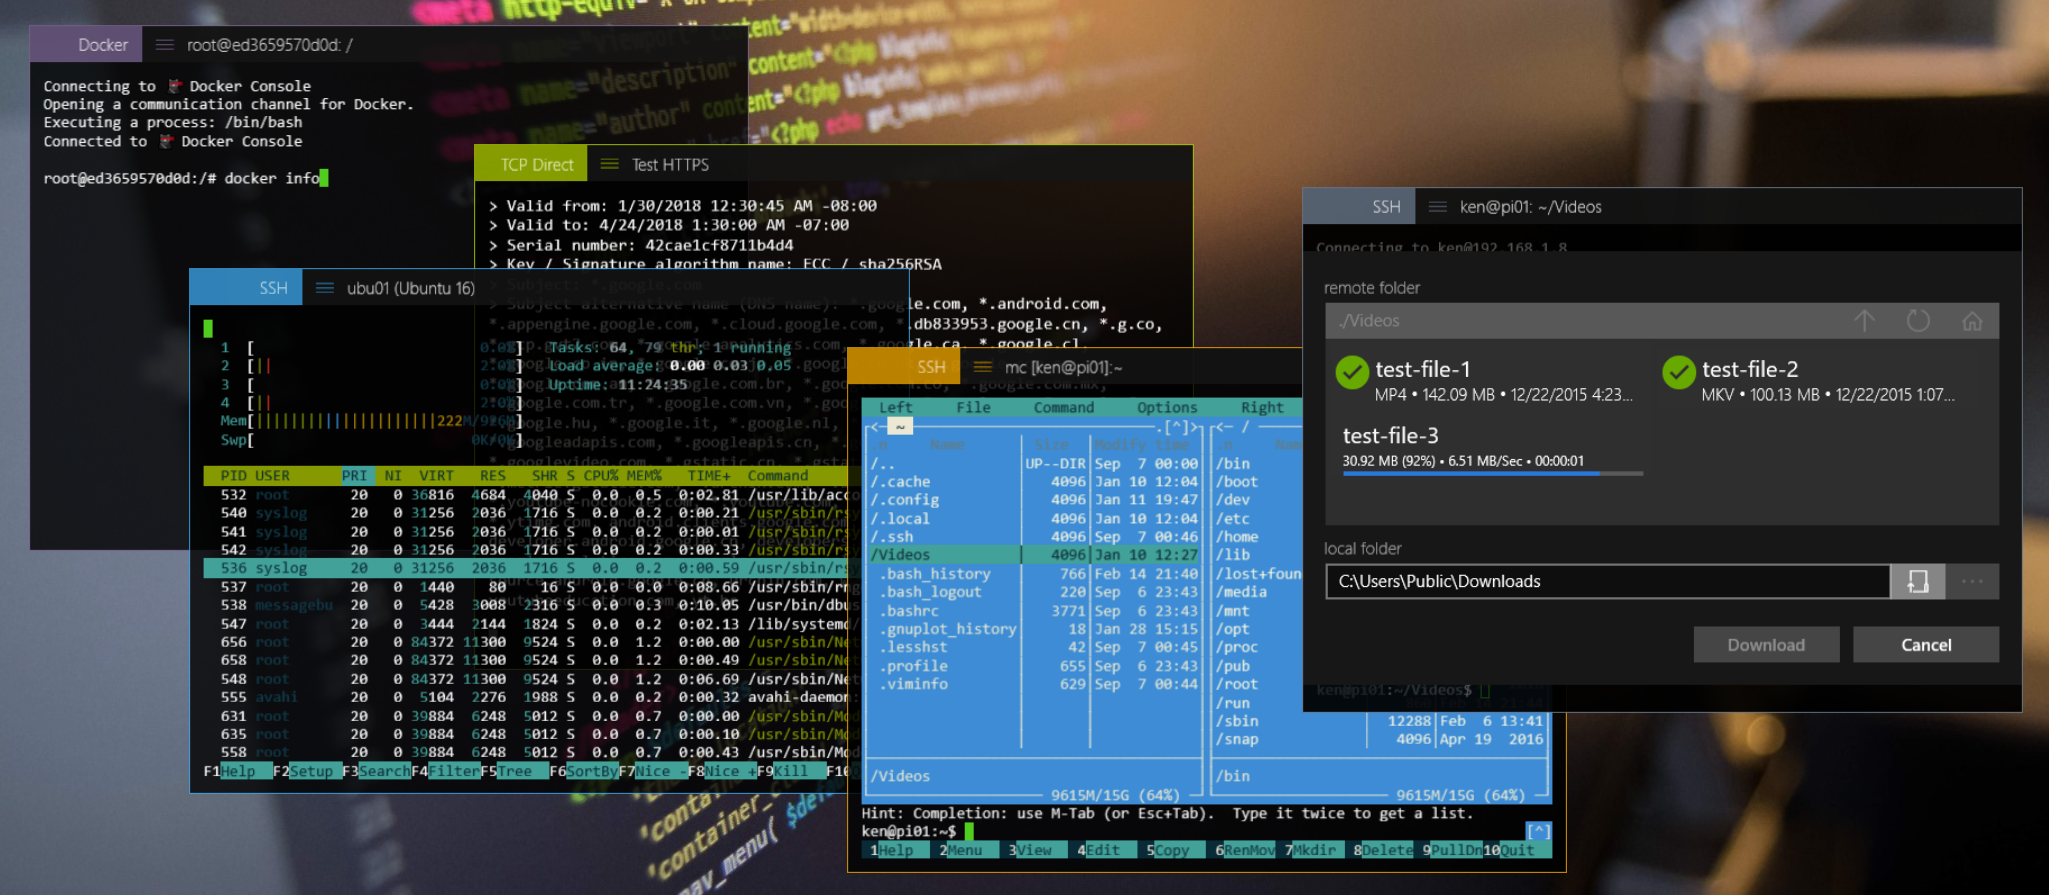Screen dimensions: 2049x895
Task: Select the Docker tab label
Action: pyautogui.click(x=103, y=45)
